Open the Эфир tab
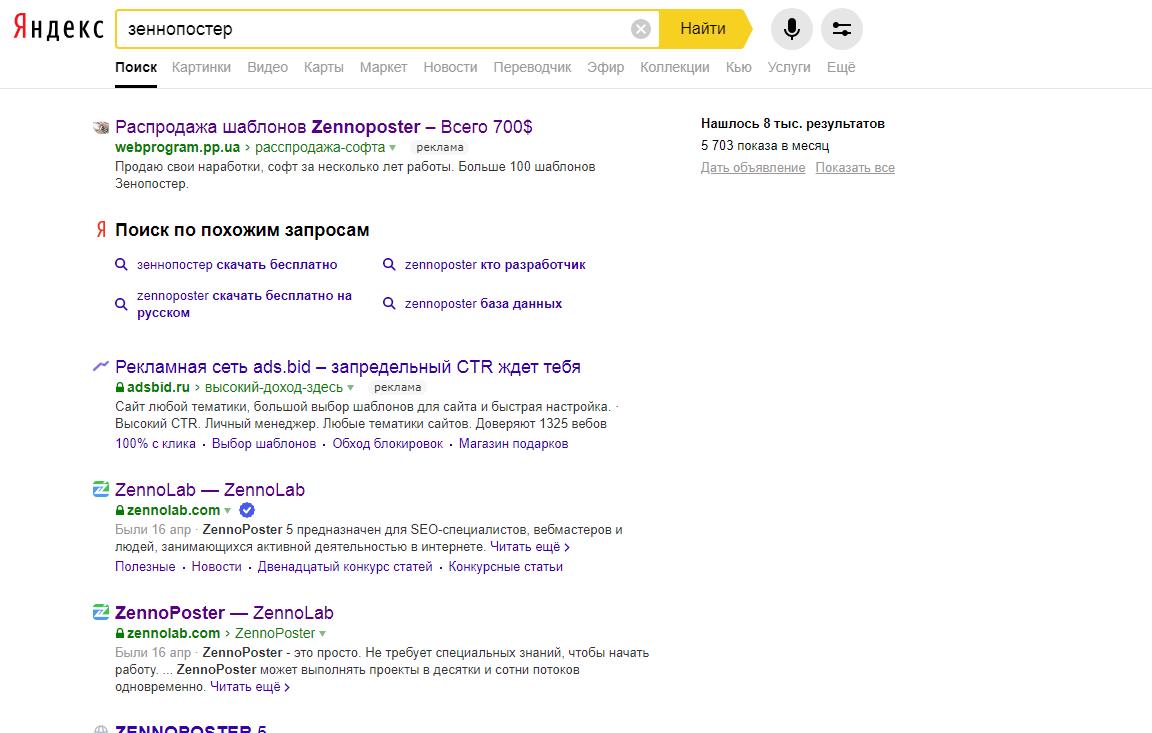This screenshot has width=1152, height=733. pyautogui.click(x=605, y=67)
